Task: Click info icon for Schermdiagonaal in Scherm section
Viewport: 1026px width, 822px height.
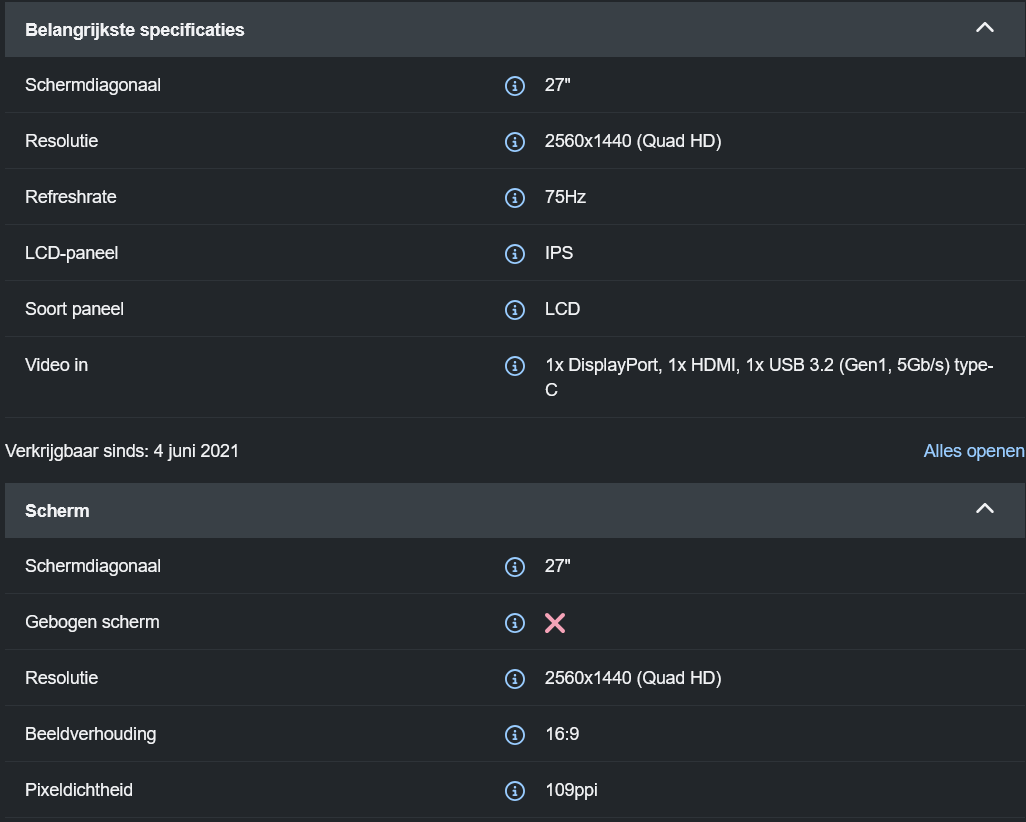Action: (x=515, y=567)
